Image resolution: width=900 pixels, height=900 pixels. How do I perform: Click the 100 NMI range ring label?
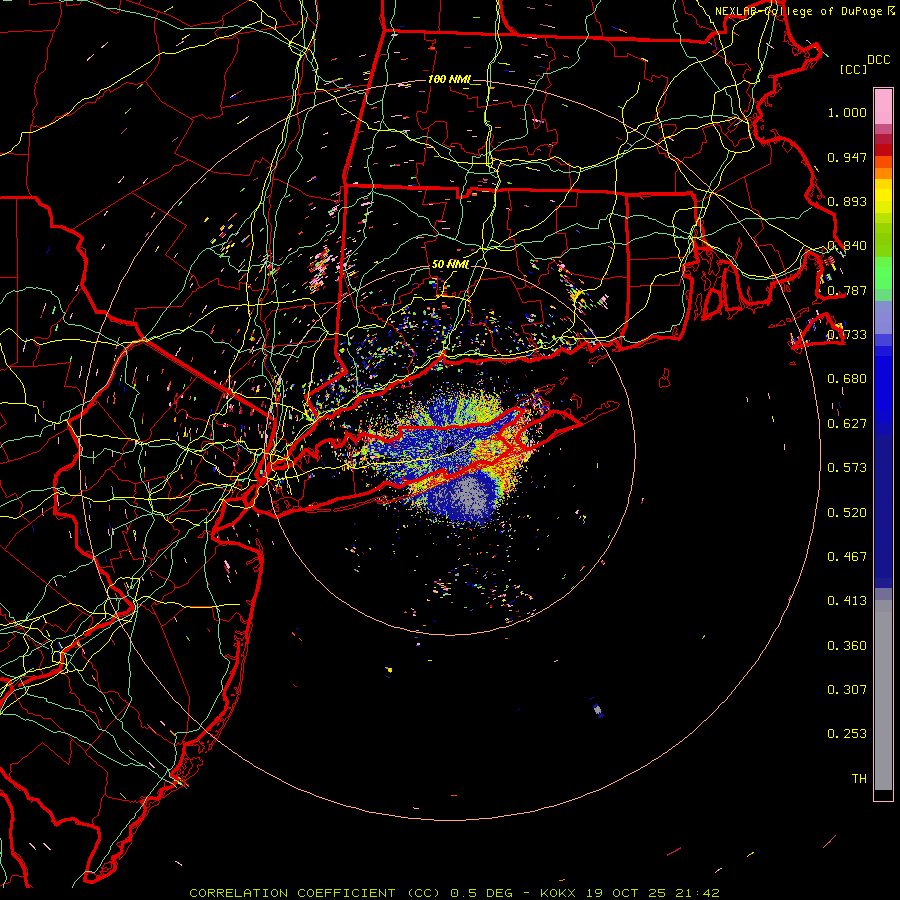(x=449, y=79)
